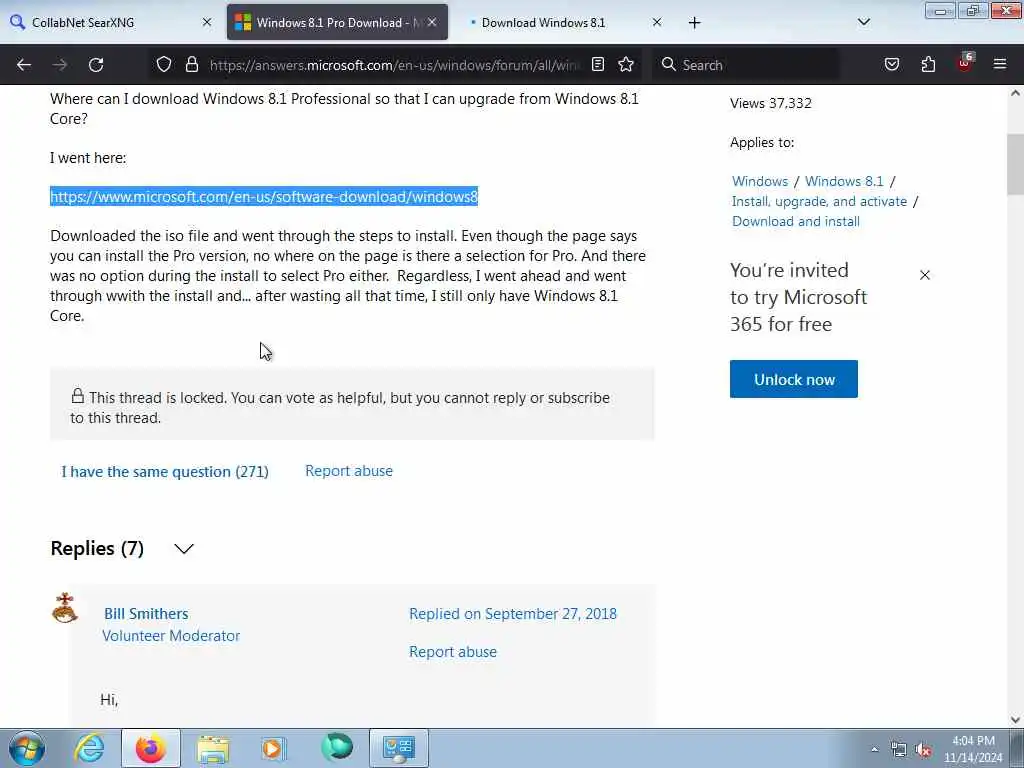Click the forward navigation arrow
The height and width of the screenshot is (768, 1024).
(x=60, y=65)
